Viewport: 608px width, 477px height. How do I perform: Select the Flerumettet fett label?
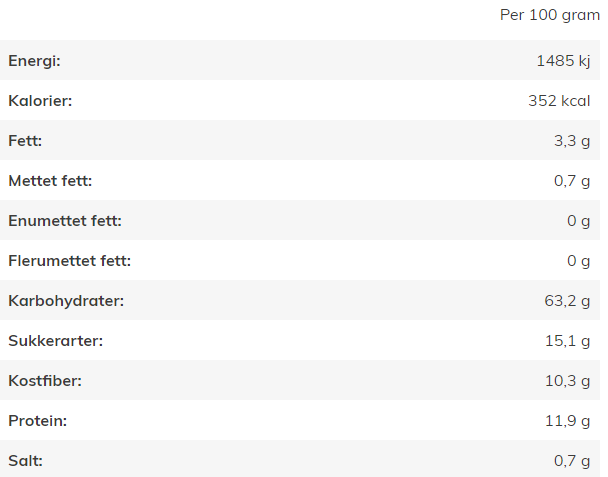pyautogui.click(x=70, y=261)
